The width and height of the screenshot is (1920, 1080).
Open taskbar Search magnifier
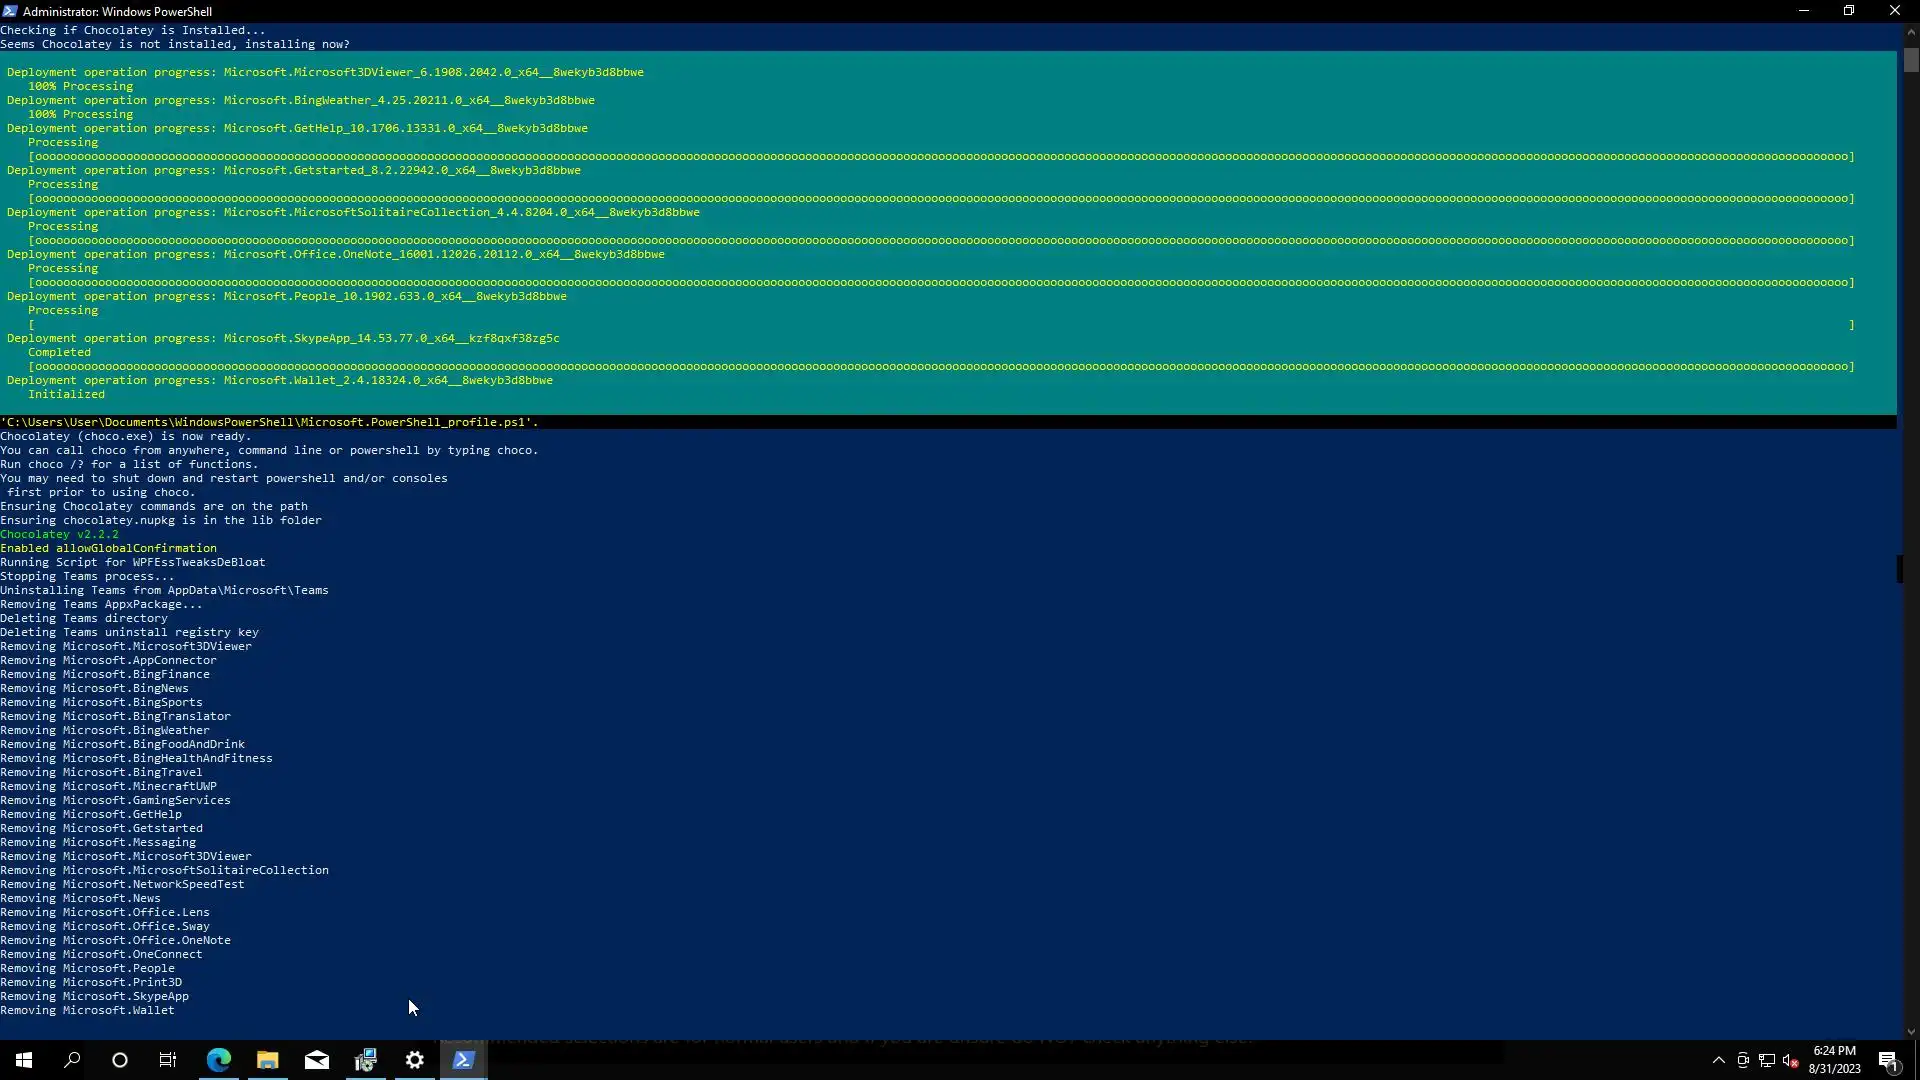pos(72,1060)
